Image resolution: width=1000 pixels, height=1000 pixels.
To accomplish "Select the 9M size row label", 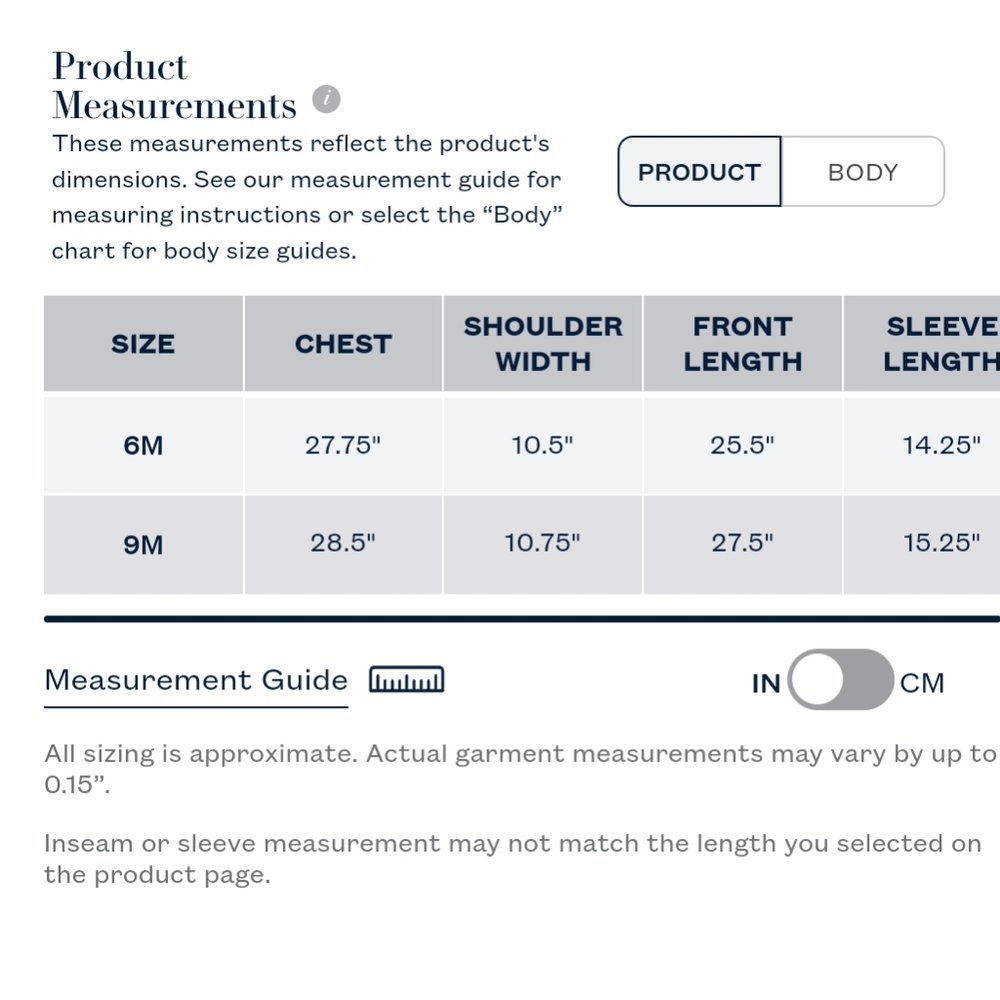I will pyautogui.click(x=143, y=545).
